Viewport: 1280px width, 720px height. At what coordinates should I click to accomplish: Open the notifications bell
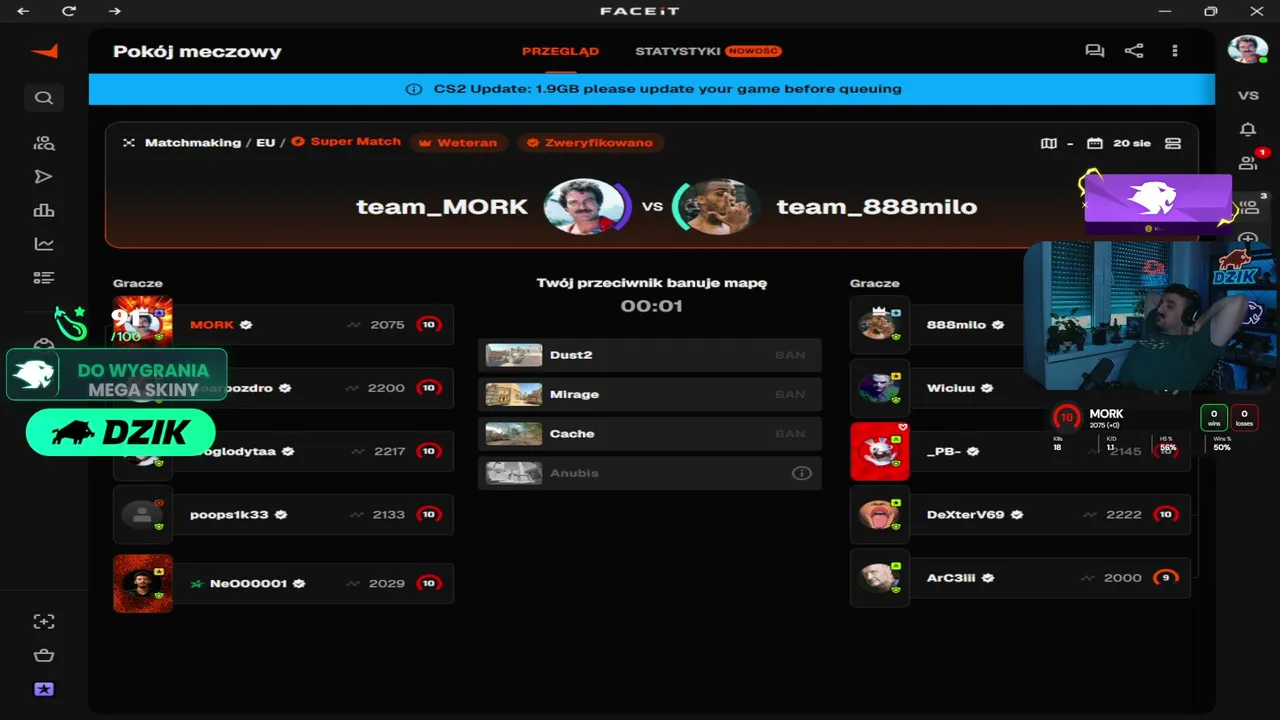point(1248,130)
